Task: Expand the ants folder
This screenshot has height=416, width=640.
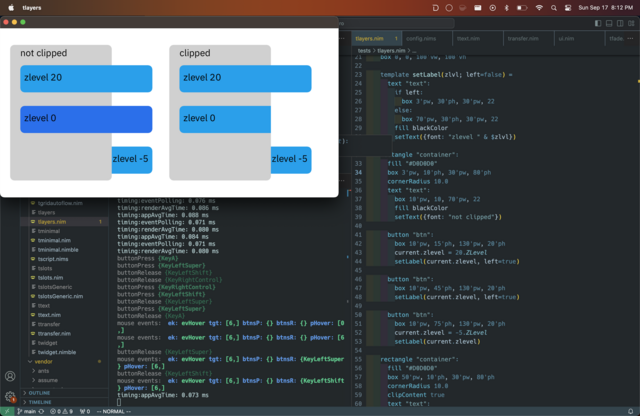Action: click(x=43, y=371)
